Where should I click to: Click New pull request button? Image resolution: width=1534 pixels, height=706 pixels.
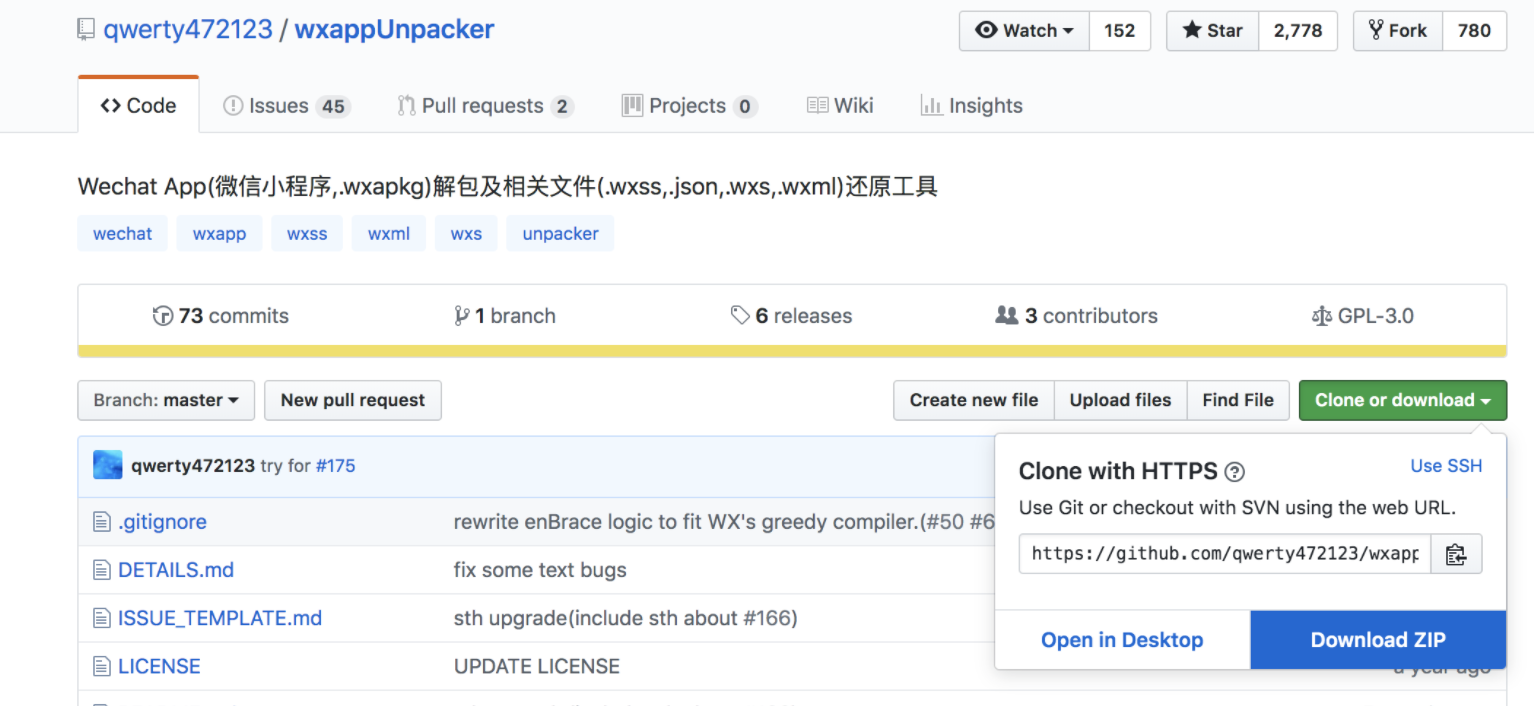[353, 400]
